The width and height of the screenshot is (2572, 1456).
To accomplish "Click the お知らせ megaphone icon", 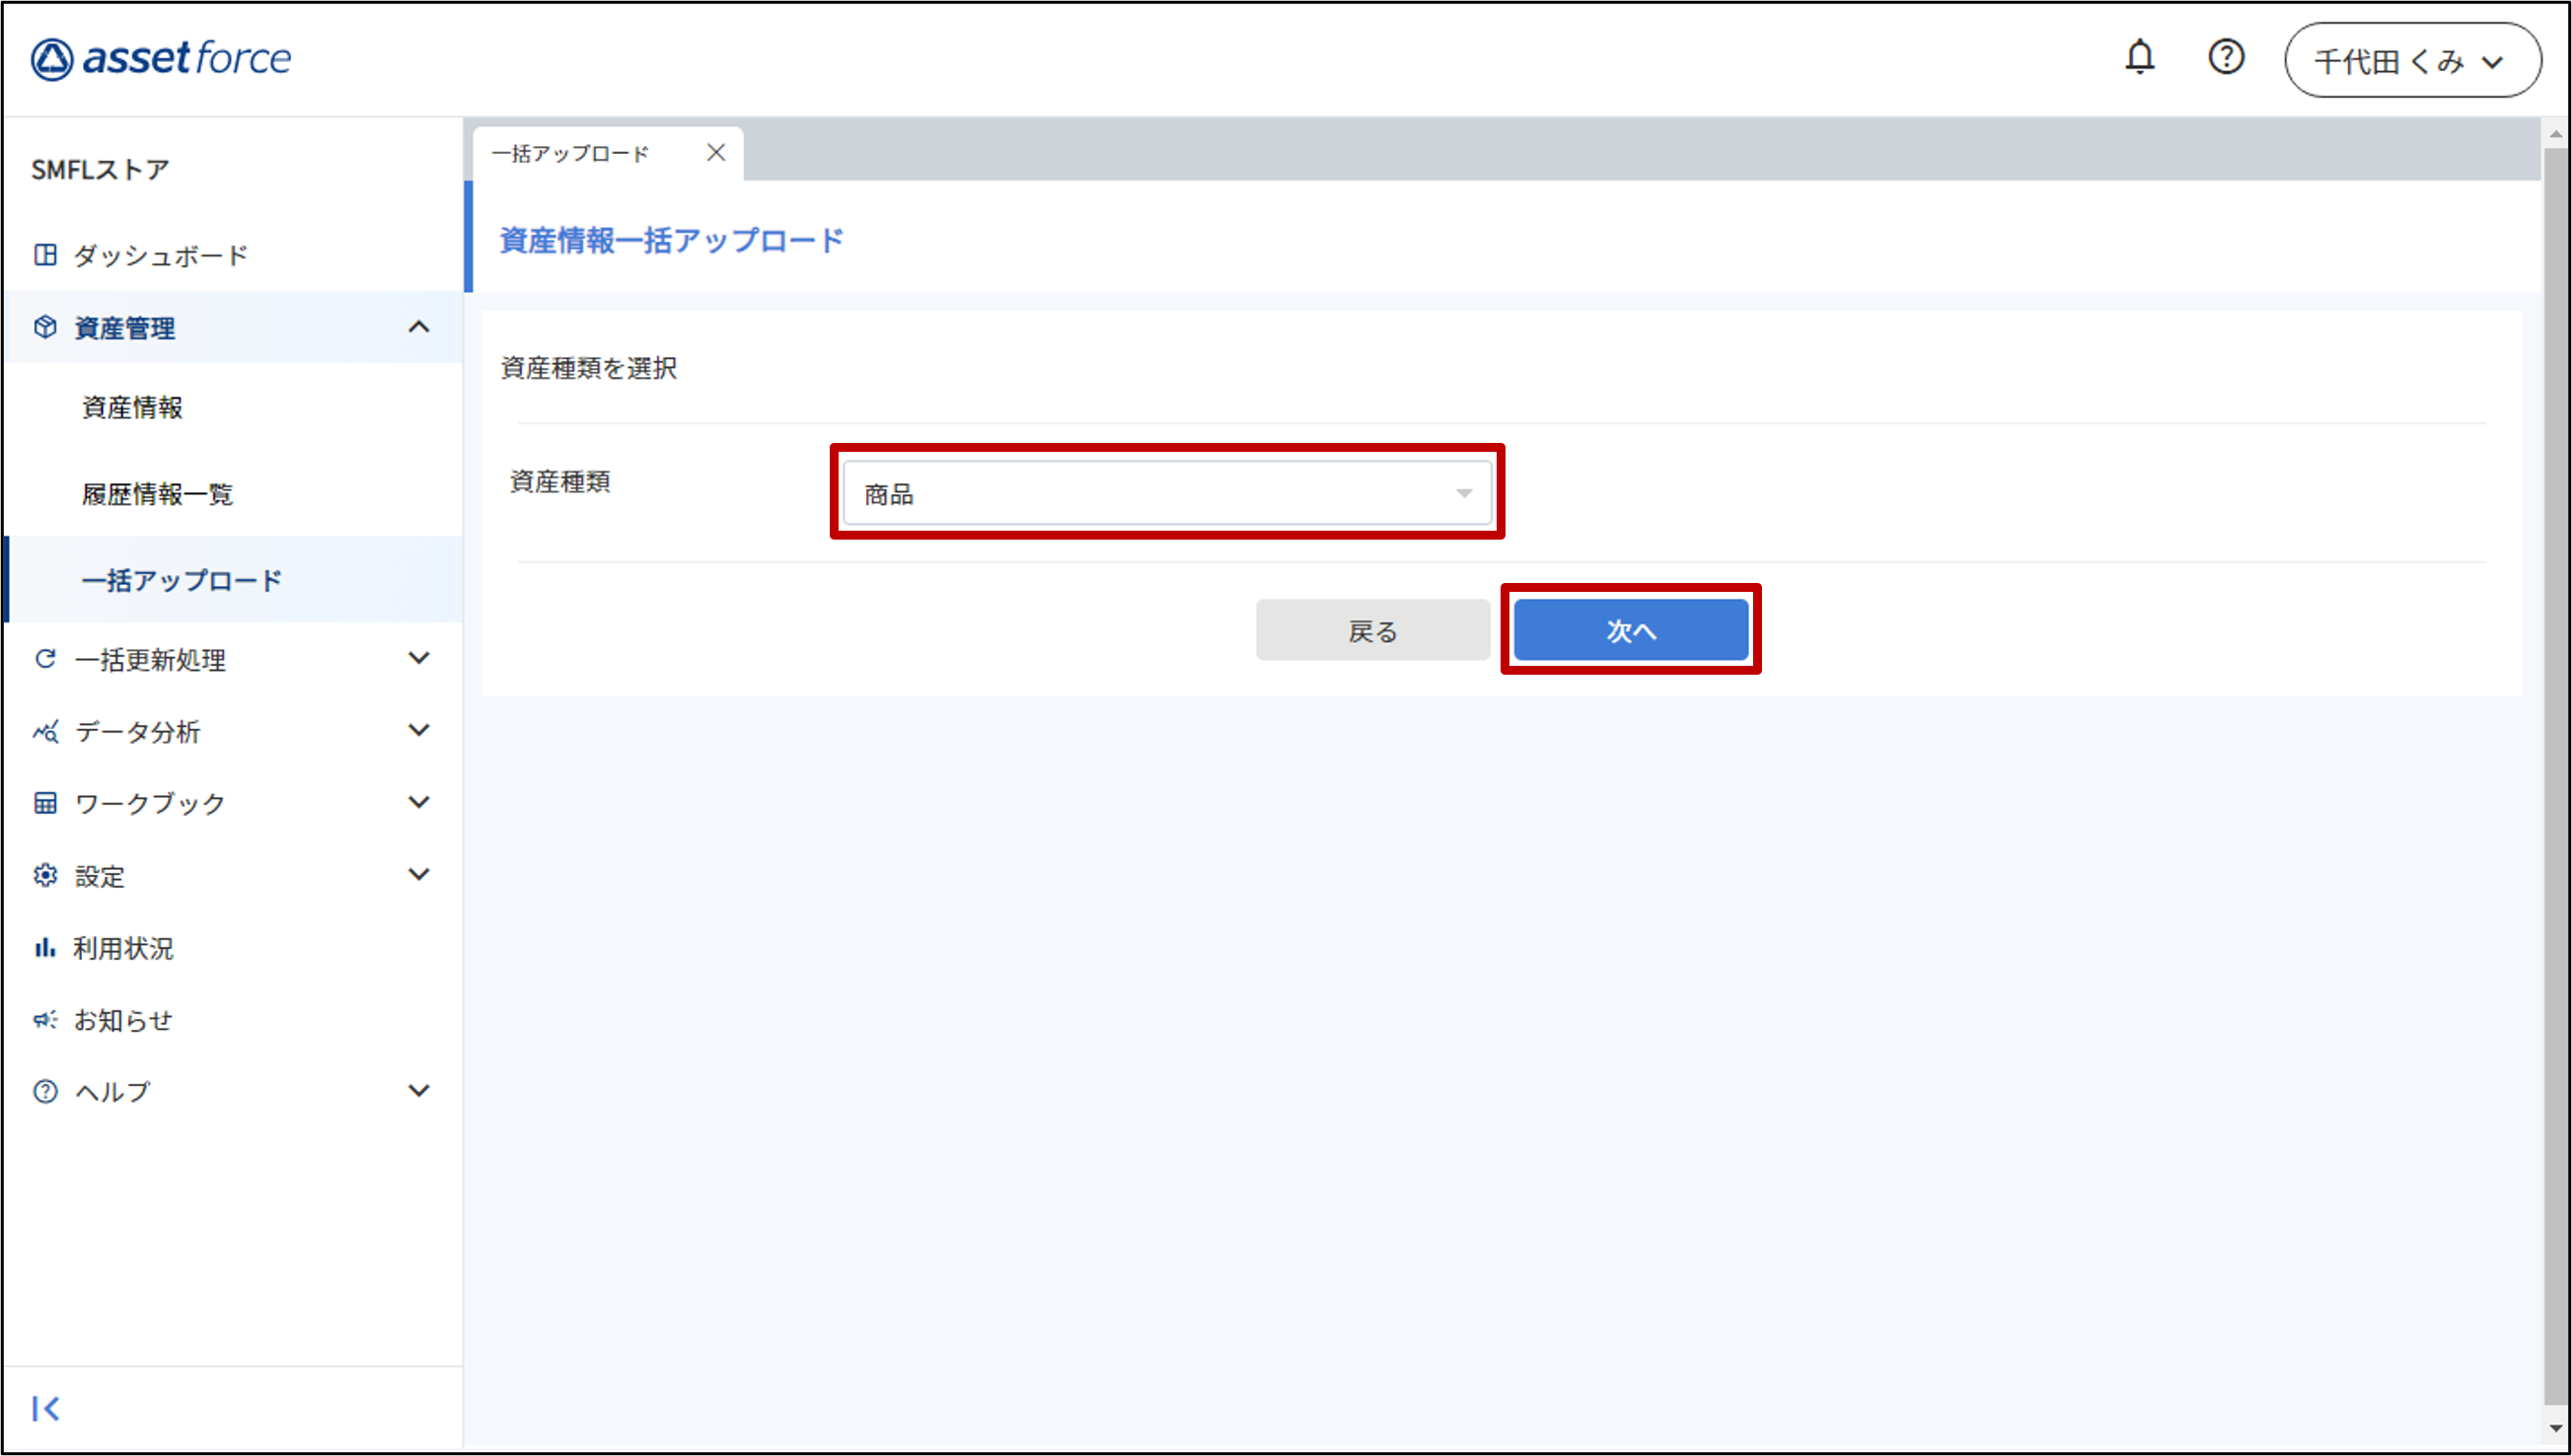I will 45,1019.
